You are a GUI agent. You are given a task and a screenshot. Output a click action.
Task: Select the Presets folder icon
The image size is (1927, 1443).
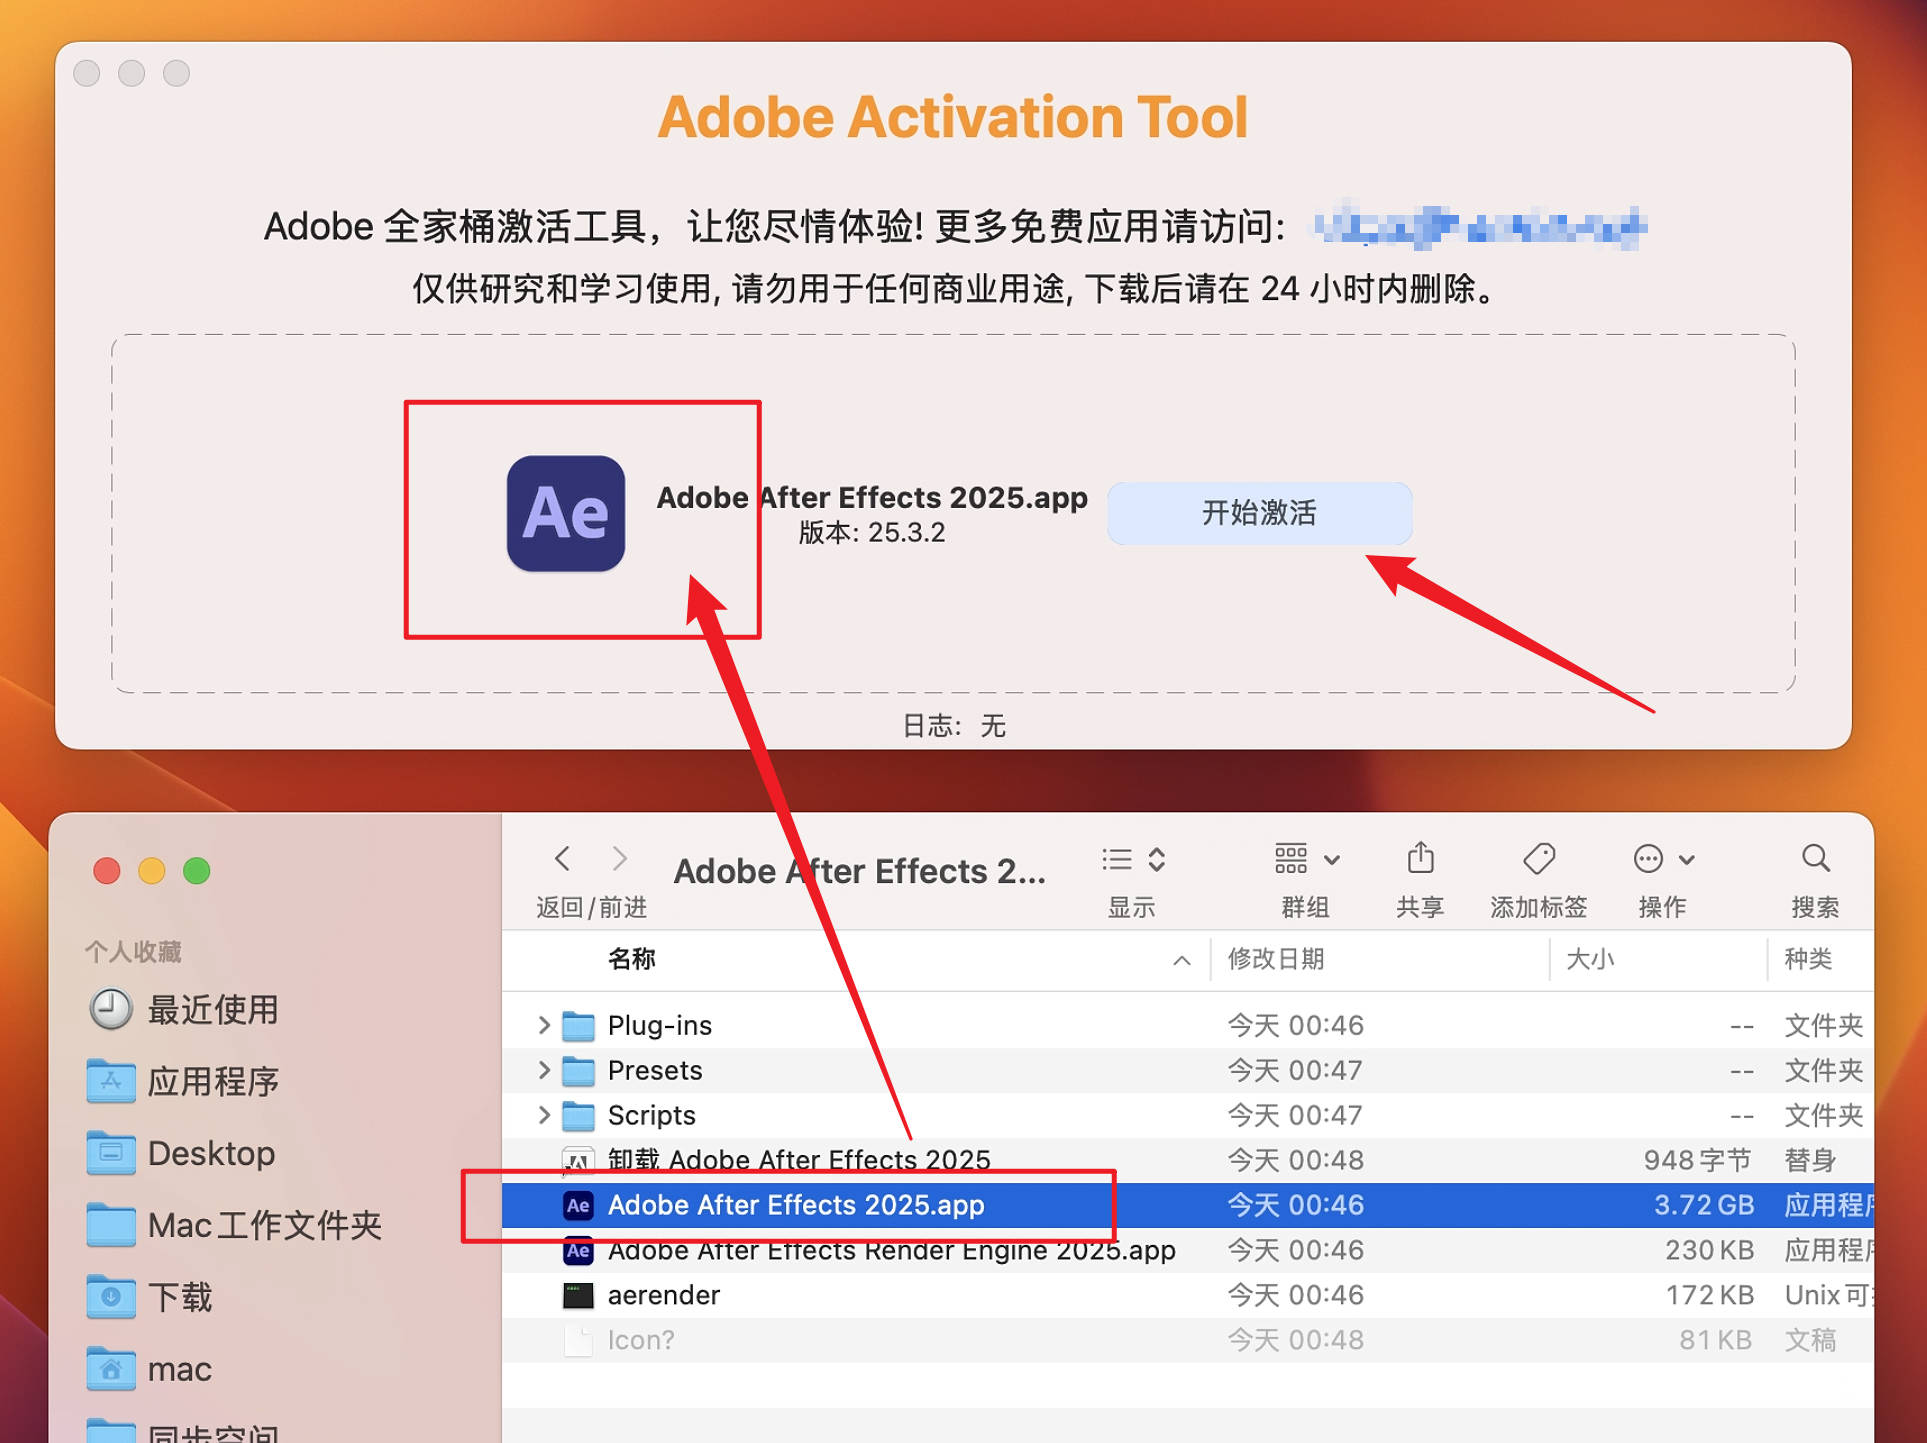coord(578,1070)
